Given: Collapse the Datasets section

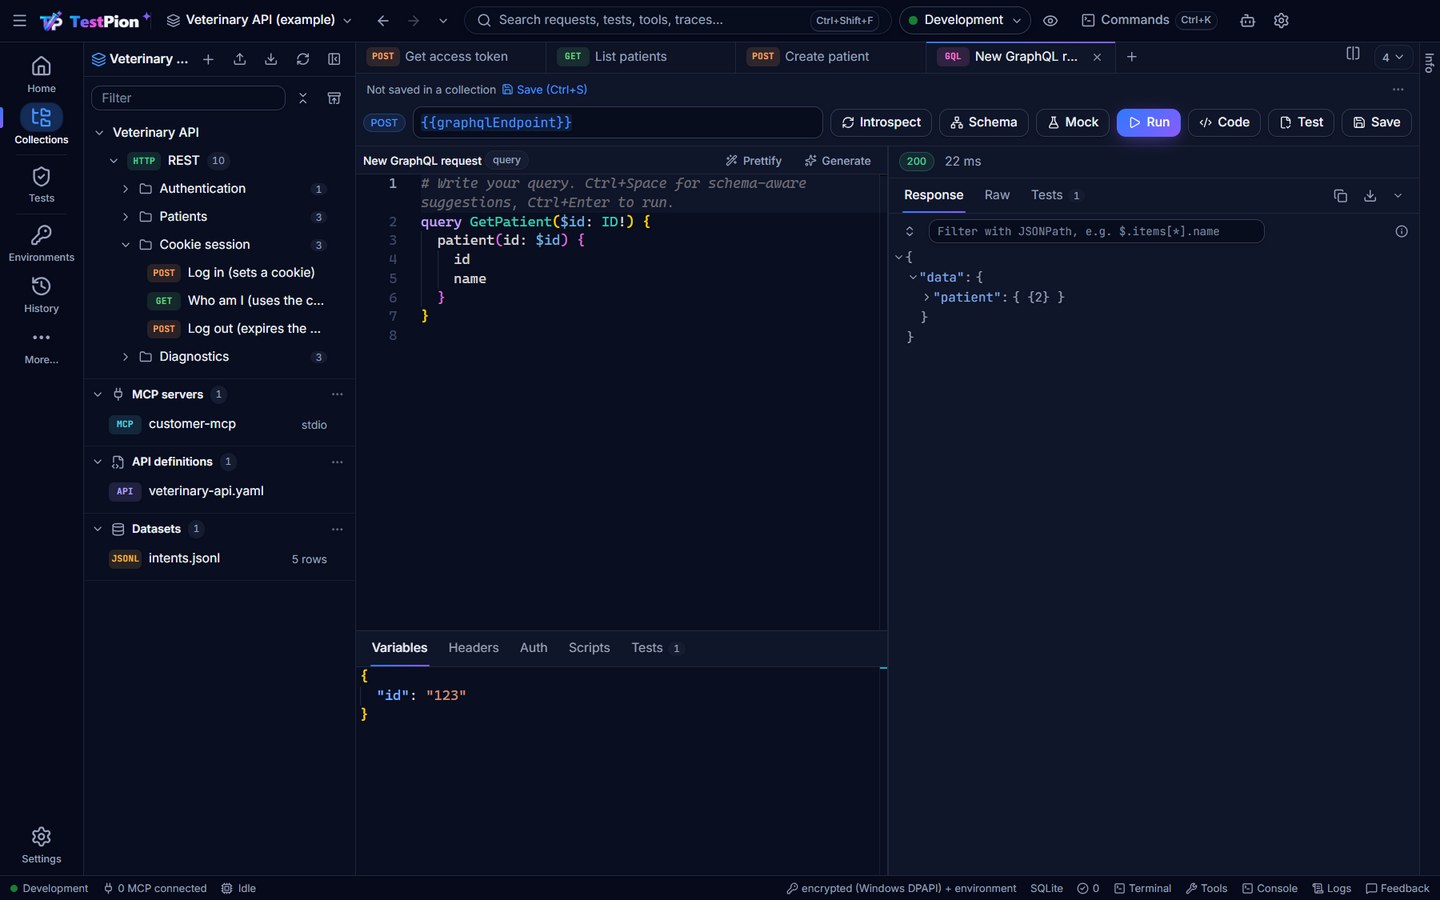Looking at the screenshot, I should click(97, 529).
